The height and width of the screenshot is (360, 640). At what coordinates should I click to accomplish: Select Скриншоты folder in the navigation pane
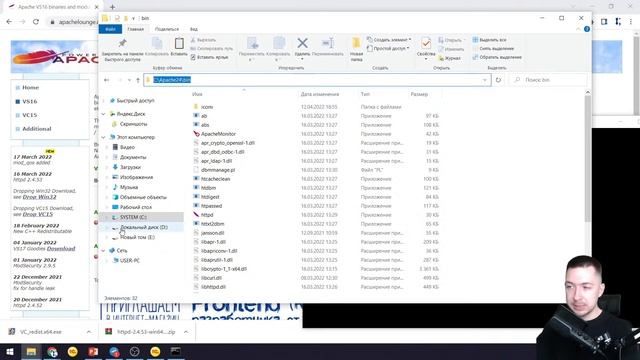pos(133,124)
